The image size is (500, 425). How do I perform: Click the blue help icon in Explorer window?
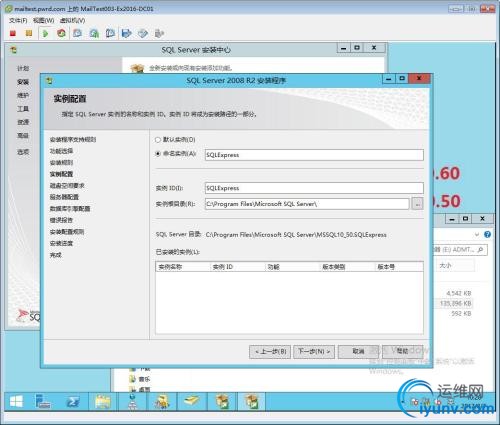[487, 234]
